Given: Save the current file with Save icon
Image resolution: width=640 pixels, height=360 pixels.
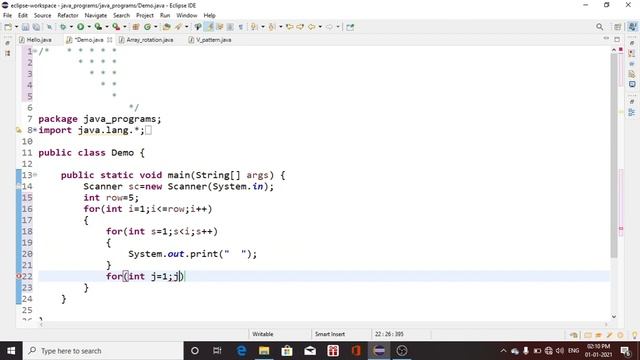Looking at the screenshot, I should [x=25, y=27].
